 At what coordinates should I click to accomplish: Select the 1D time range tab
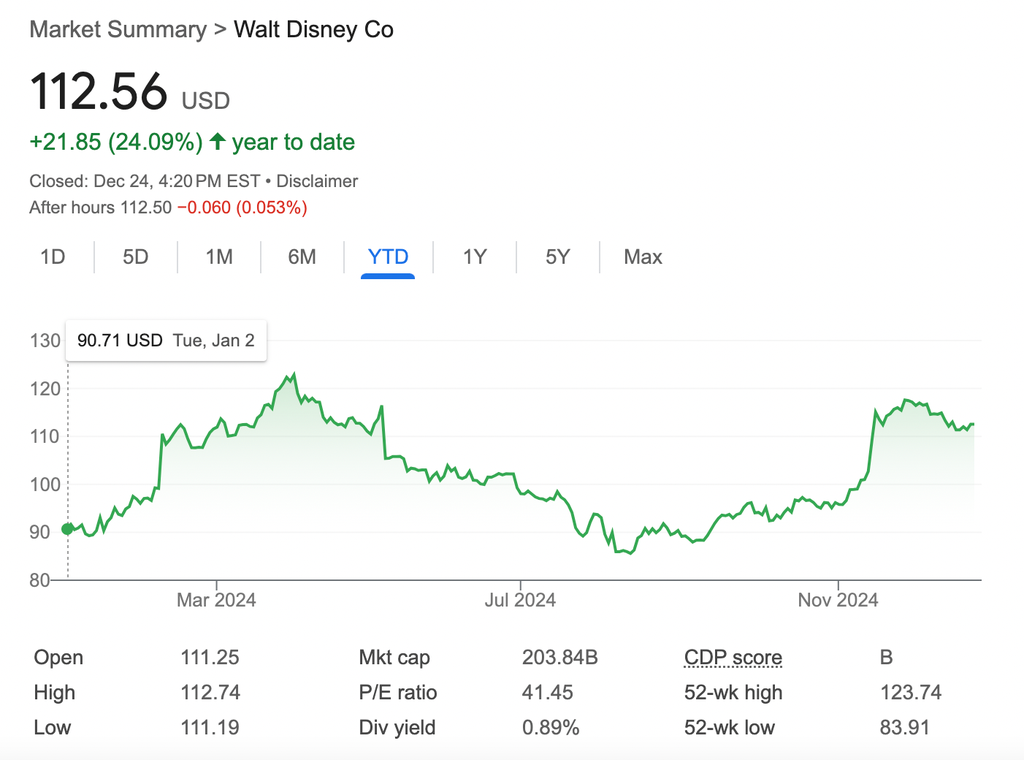[53, 257]
